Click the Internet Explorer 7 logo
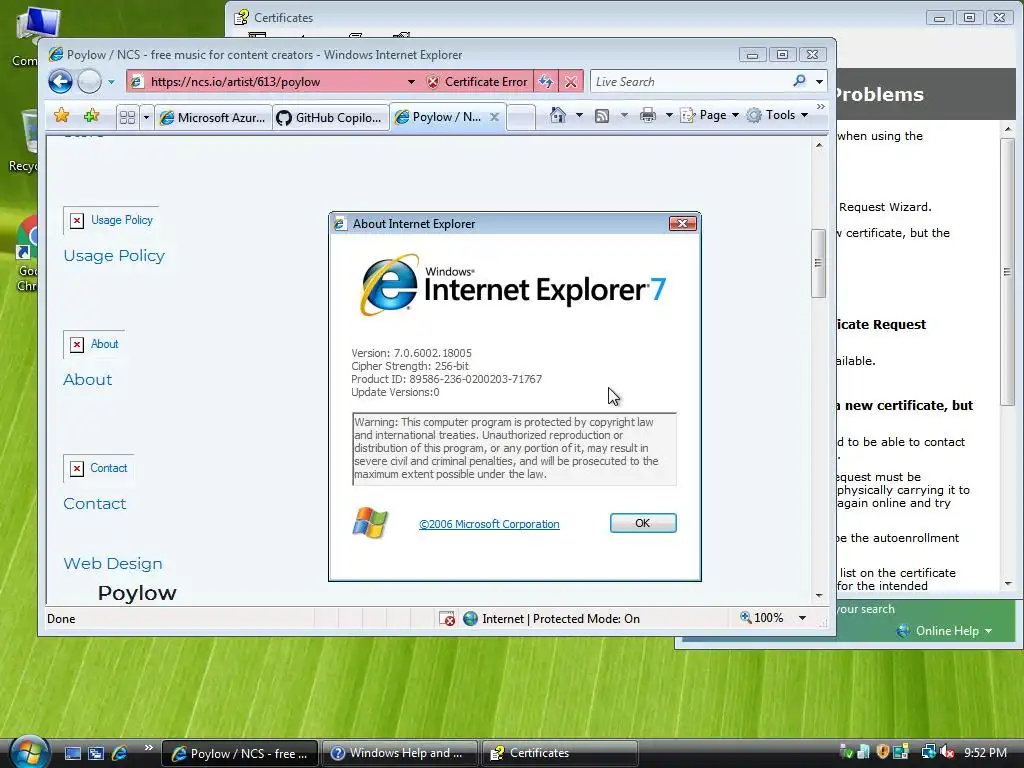The width and height of the screenshot is (1024, 768). [513, 285]
